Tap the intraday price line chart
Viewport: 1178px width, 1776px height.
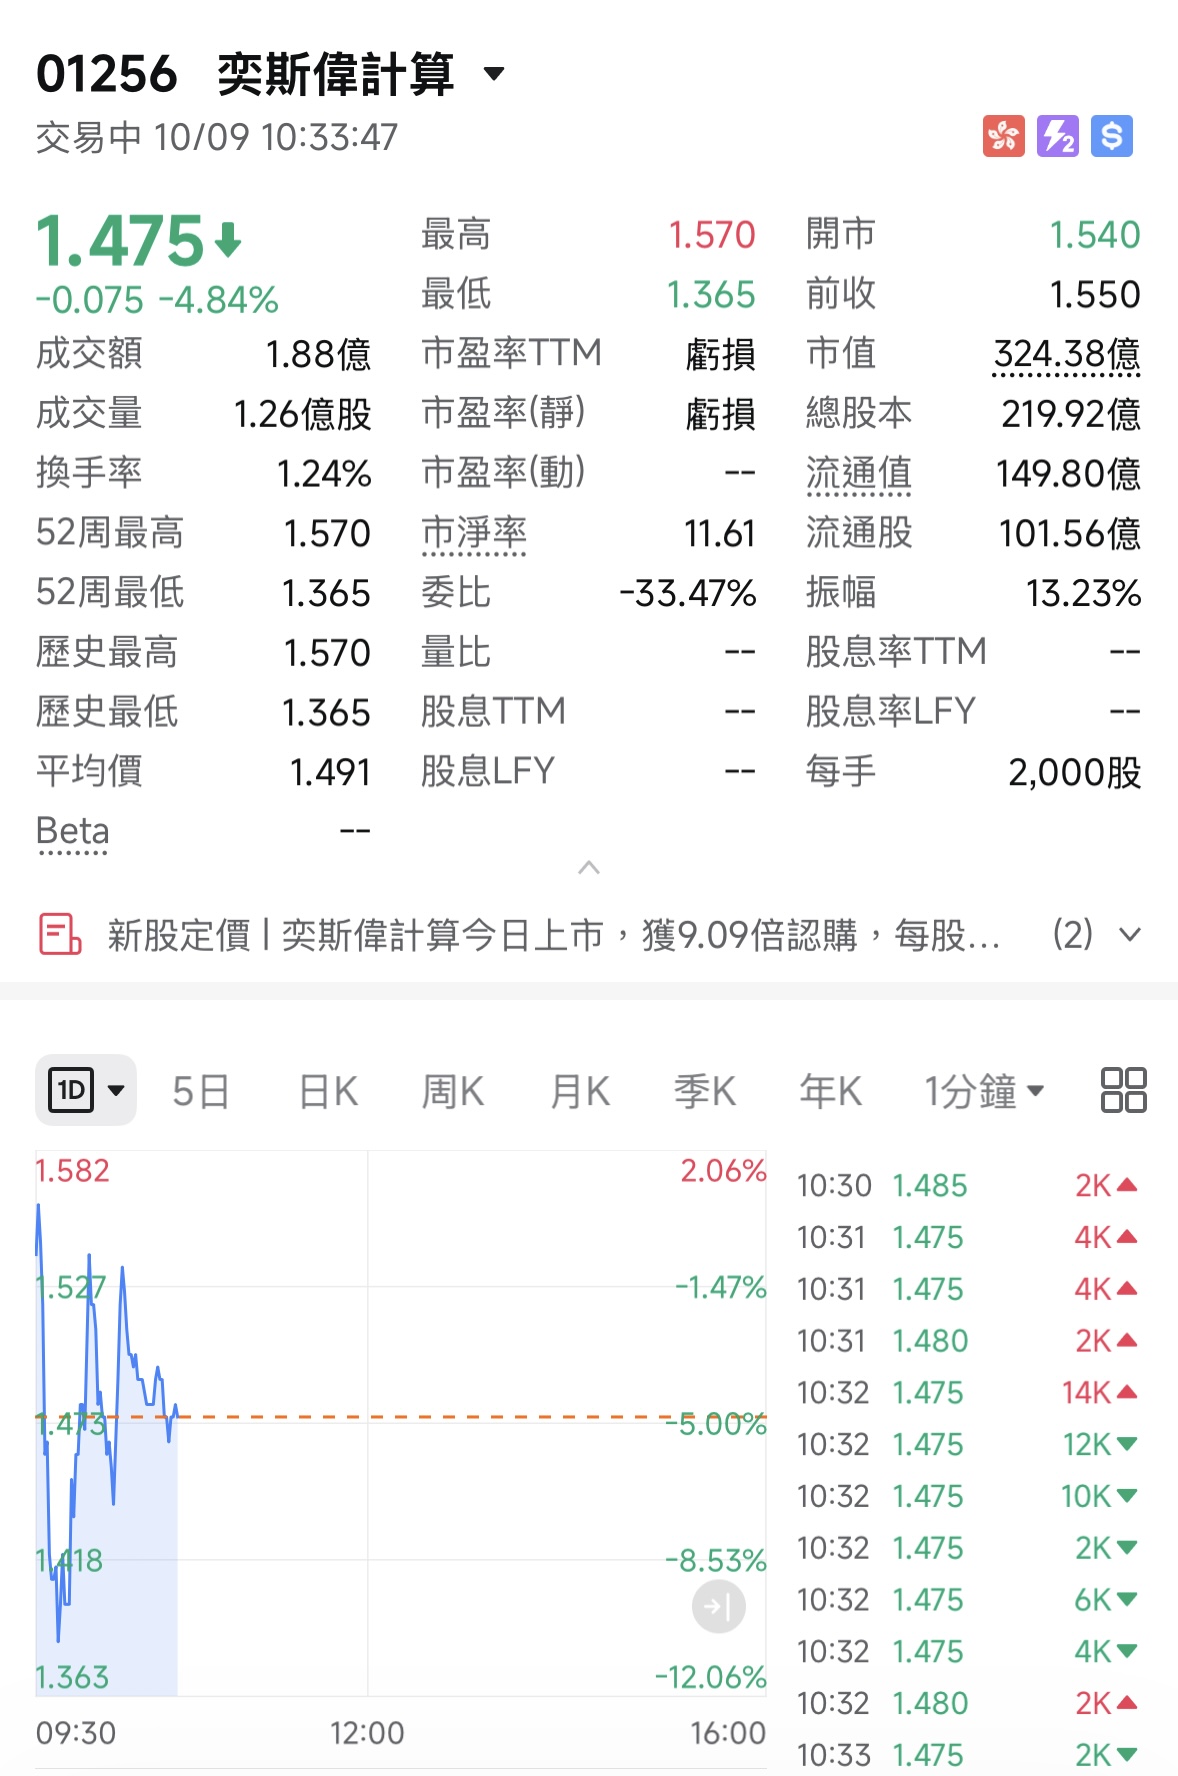coord(400,1423)
